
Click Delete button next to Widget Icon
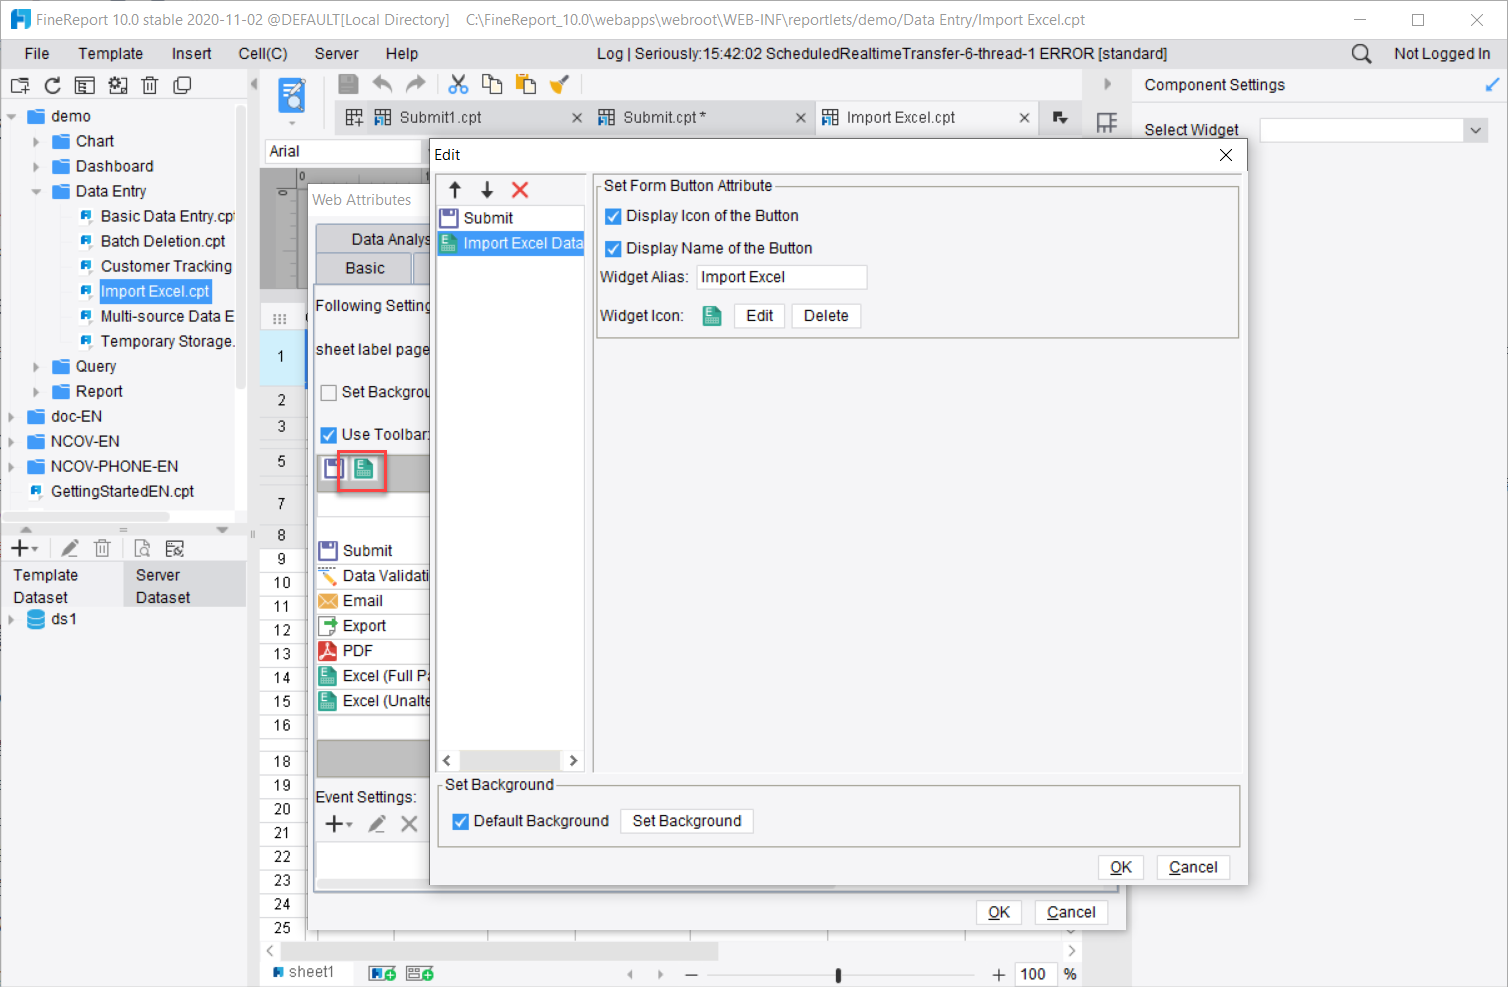826,316
